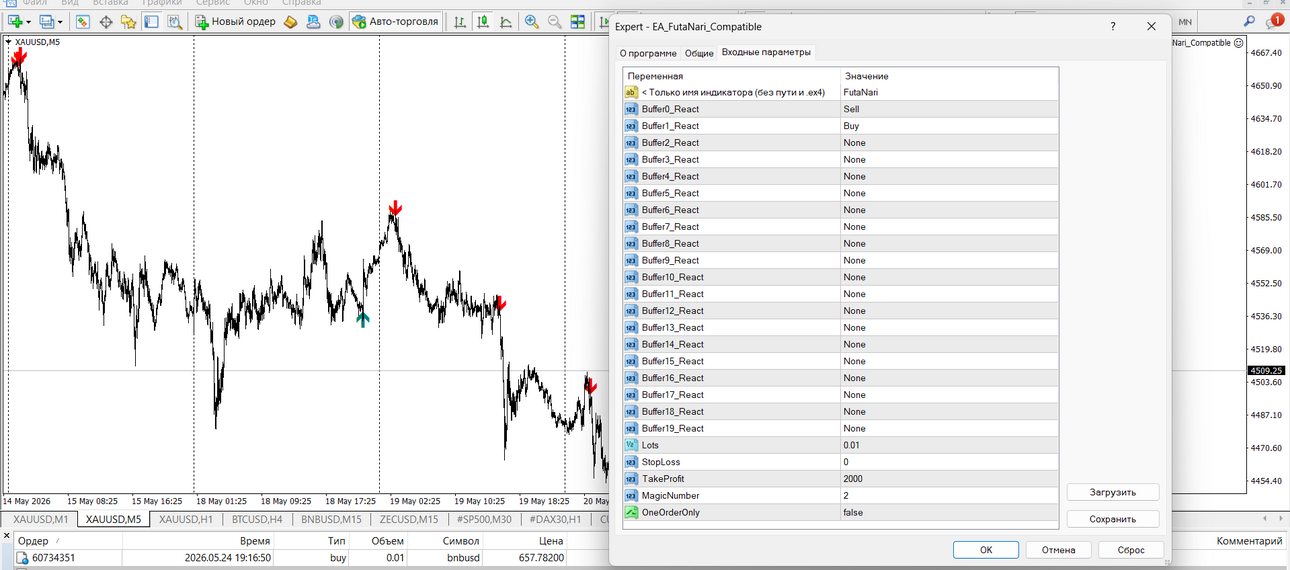Viewport: 1290px width, 570px height.
Task: Open the Графики menu
Action: tap(162, 3)
